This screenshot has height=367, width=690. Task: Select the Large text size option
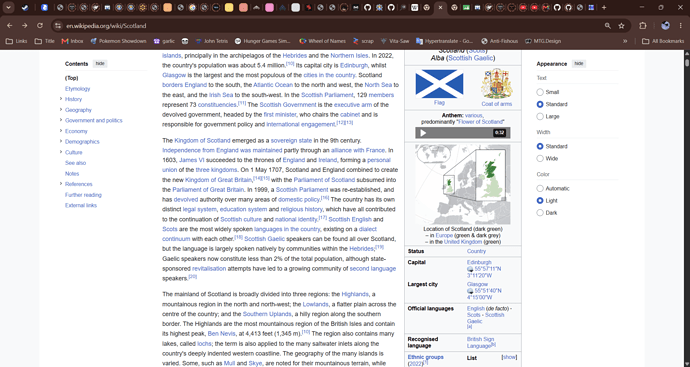click(540, 117)
